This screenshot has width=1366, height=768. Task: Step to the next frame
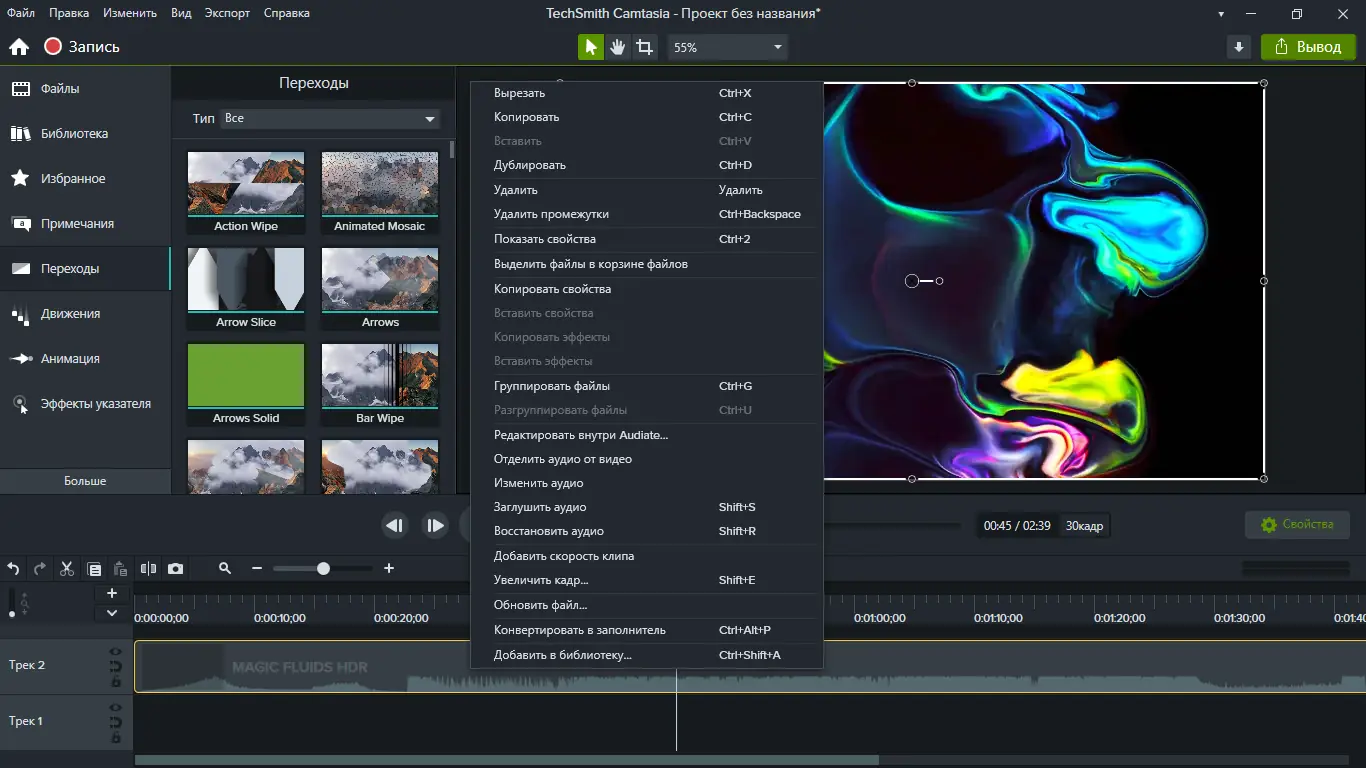[x=435, y=525]
